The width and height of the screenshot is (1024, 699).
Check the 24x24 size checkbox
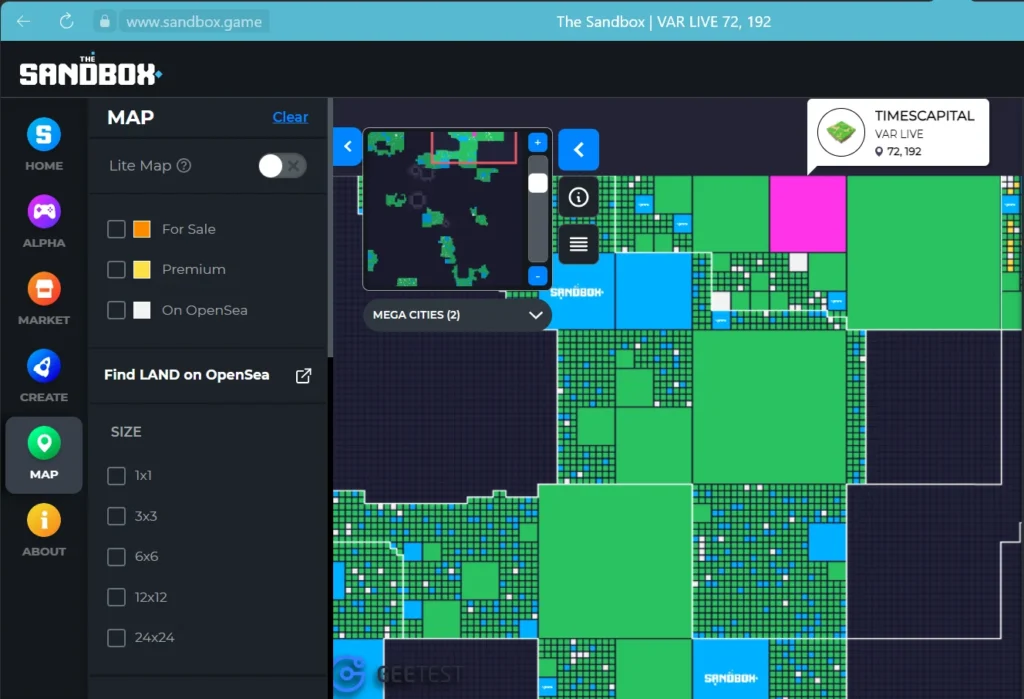point(116,638)
